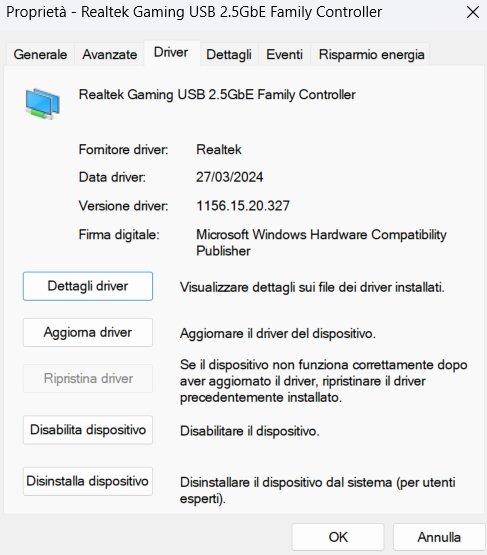
Task: Confirm the dialog with OK
Action: click(338, 537)
